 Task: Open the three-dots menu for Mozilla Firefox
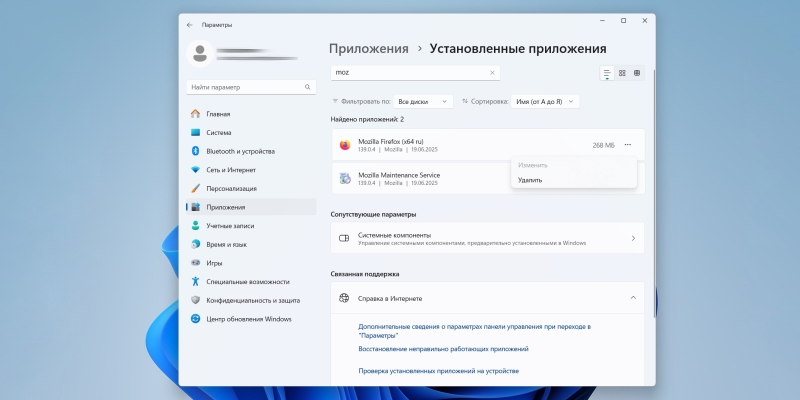click(628, 145)
